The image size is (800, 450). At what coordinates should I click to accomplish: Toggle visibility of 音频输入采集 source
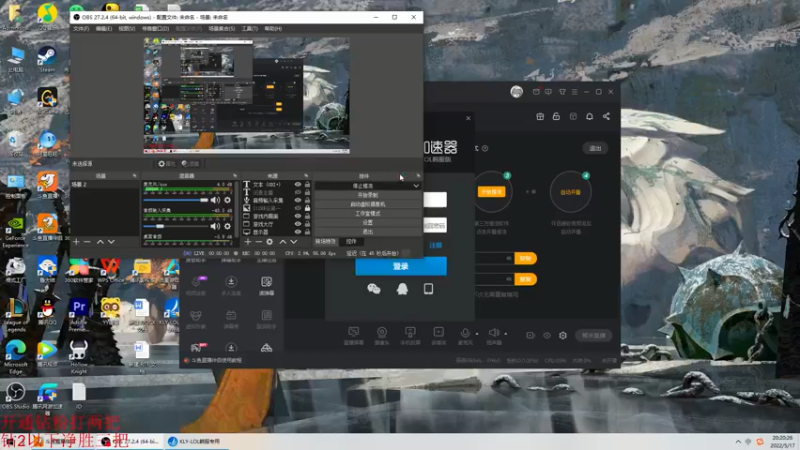point(298,200)
